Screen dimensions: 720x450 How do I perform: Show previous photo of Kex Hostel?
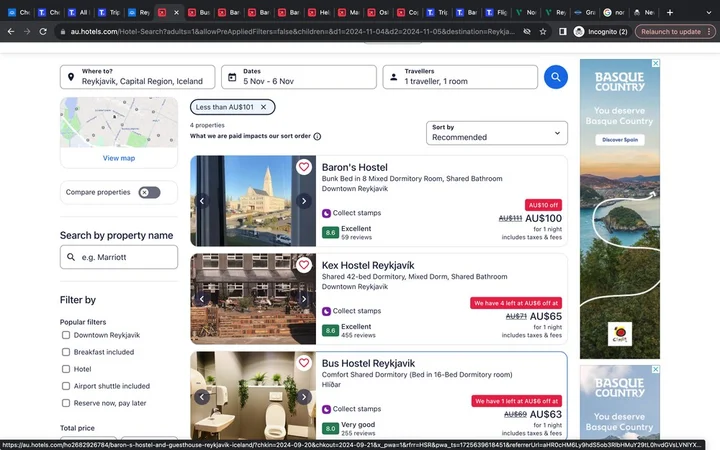pyautogui.click(x=202, y=299)
